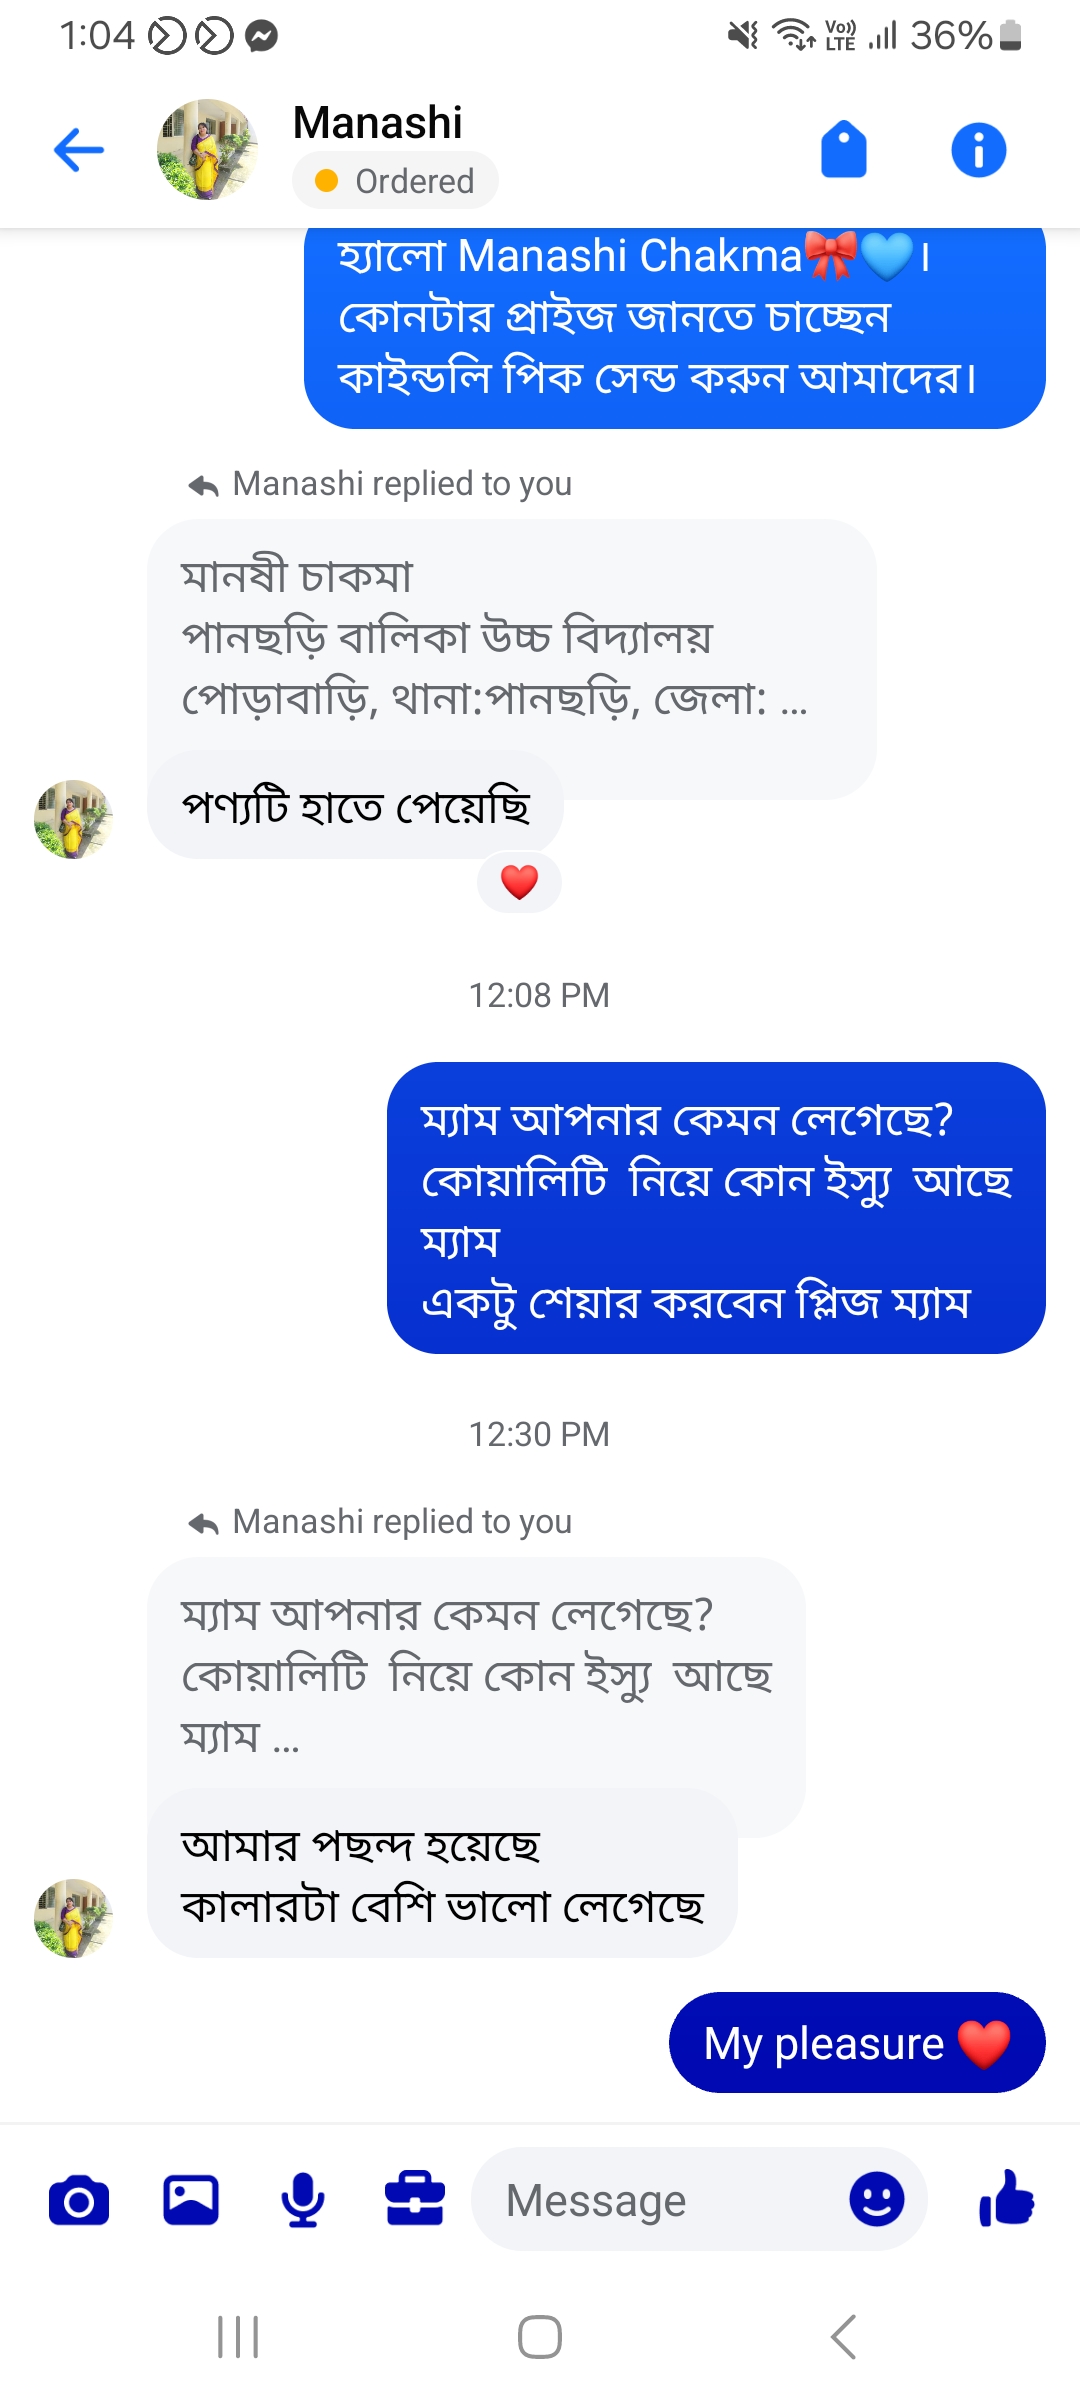Tap the heart reaction under message
This screenshot has height=2408, width=1080.
tap(519, 882)
